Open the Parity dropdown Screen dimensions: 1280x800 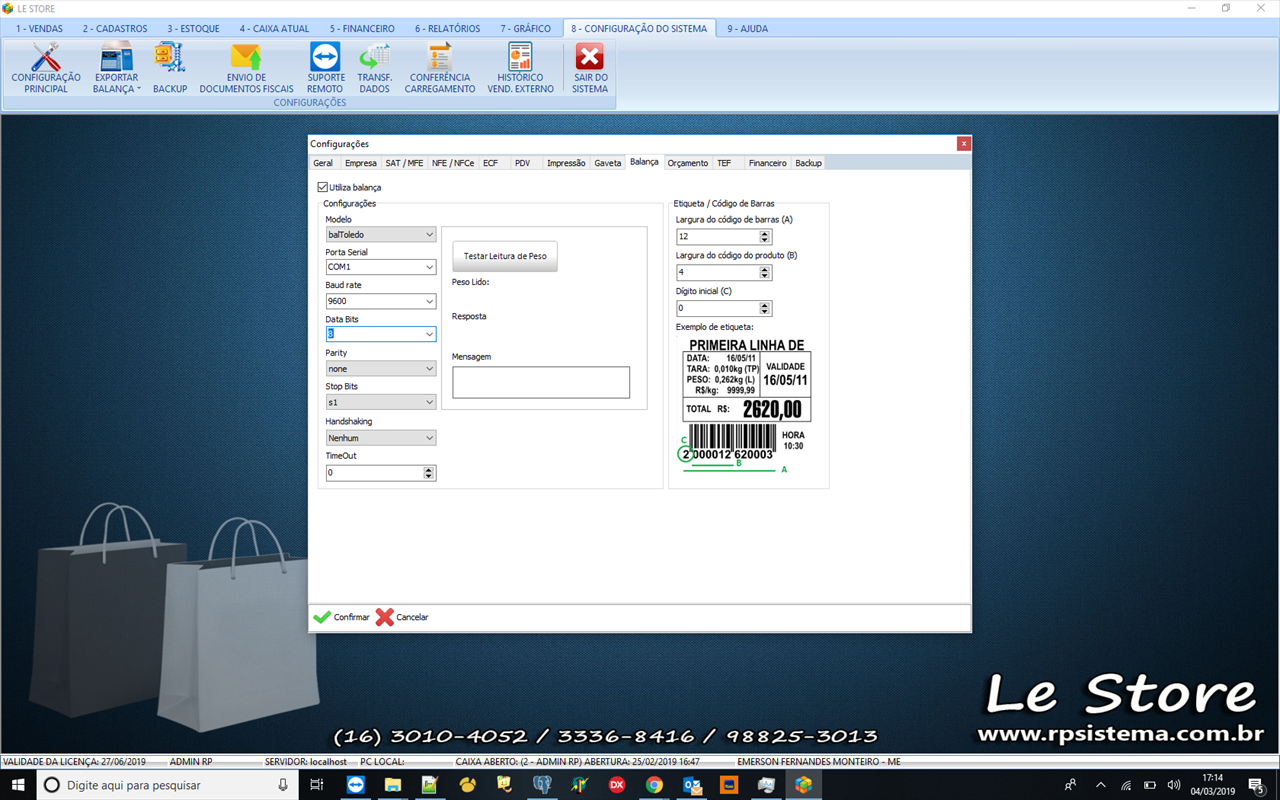pos(381,368)
